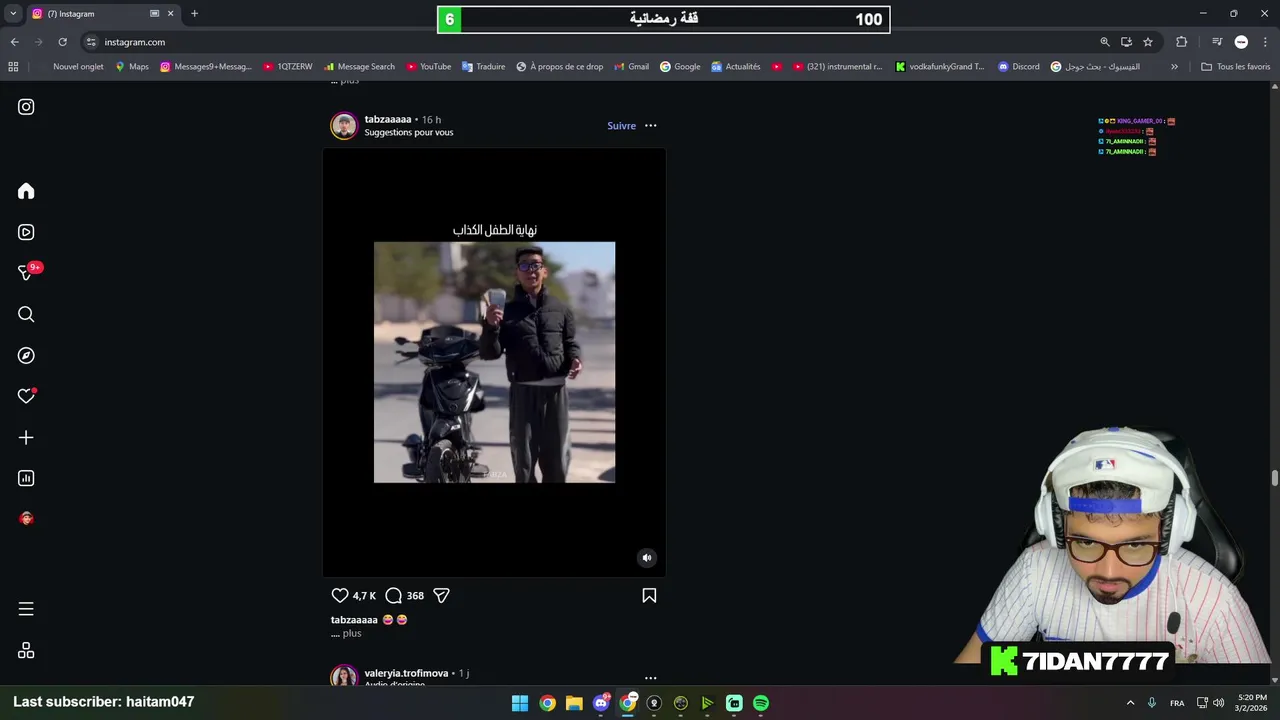Open the browser extensions puzzle icon
This screenshot has height=720, width=1280.
point(1182,42)
